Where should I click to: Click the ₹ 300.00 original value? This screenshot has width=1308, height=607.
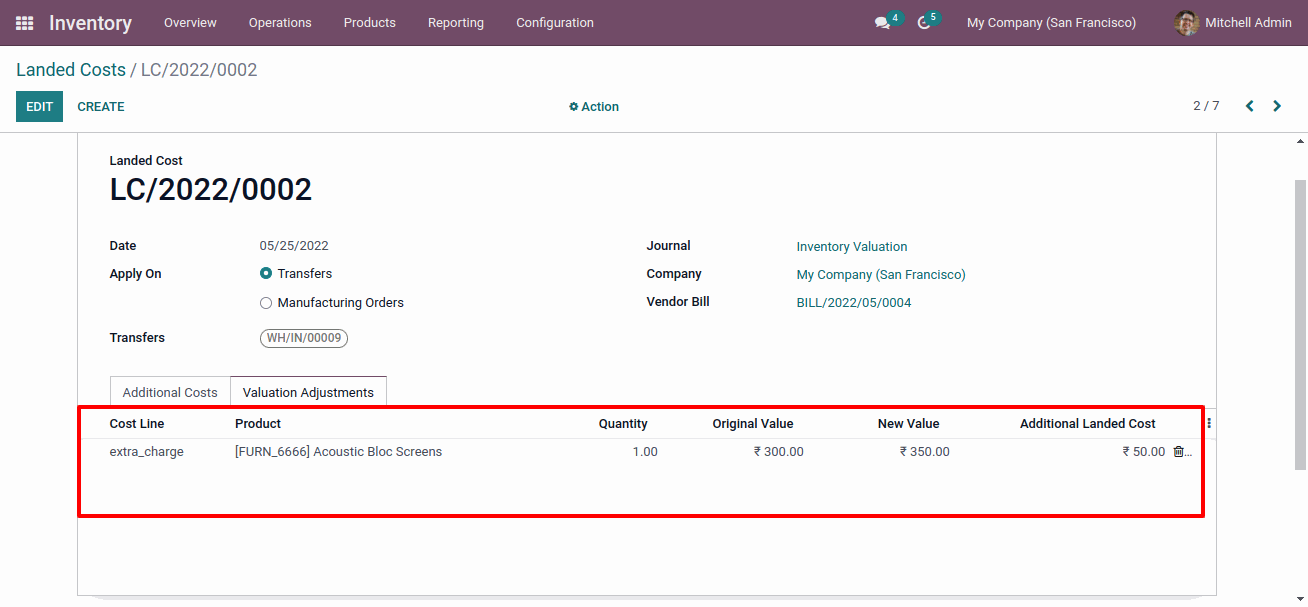(779, 452)
